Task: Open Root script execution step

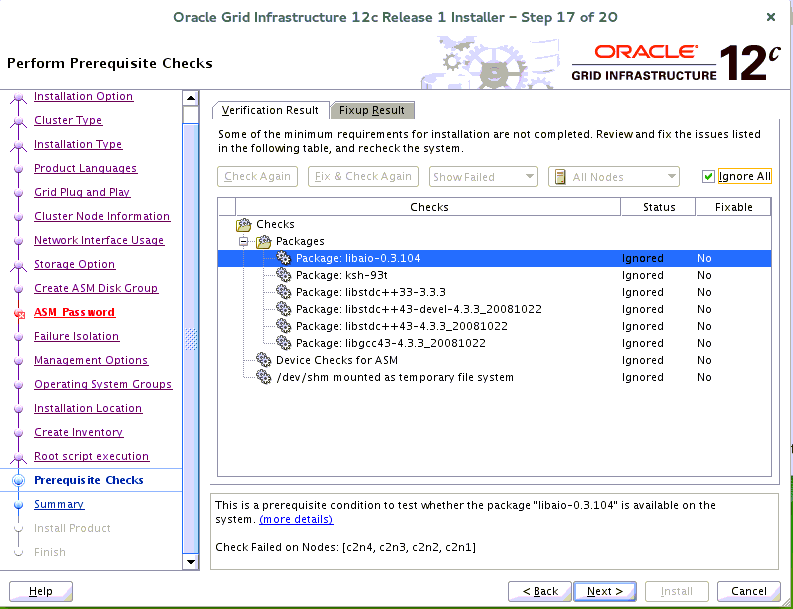Action: tap(92, 456)
